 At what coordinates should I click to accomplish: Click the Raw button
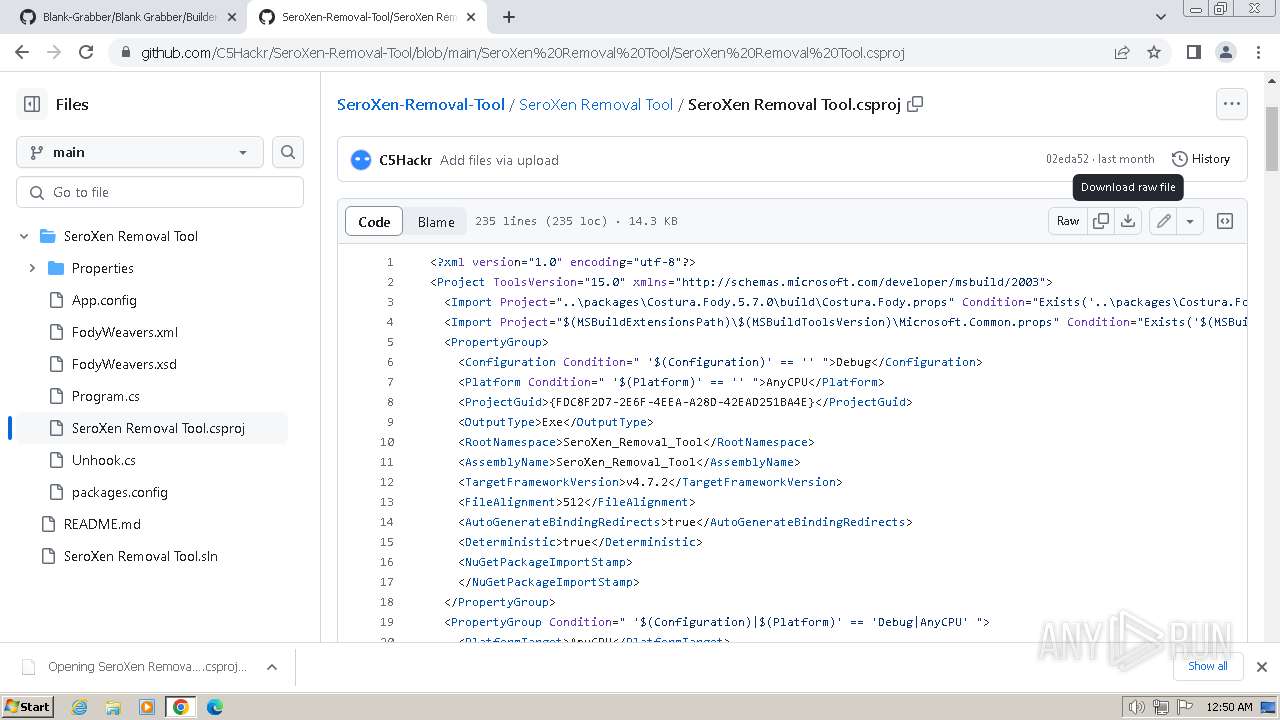[x=1068, y=221]
